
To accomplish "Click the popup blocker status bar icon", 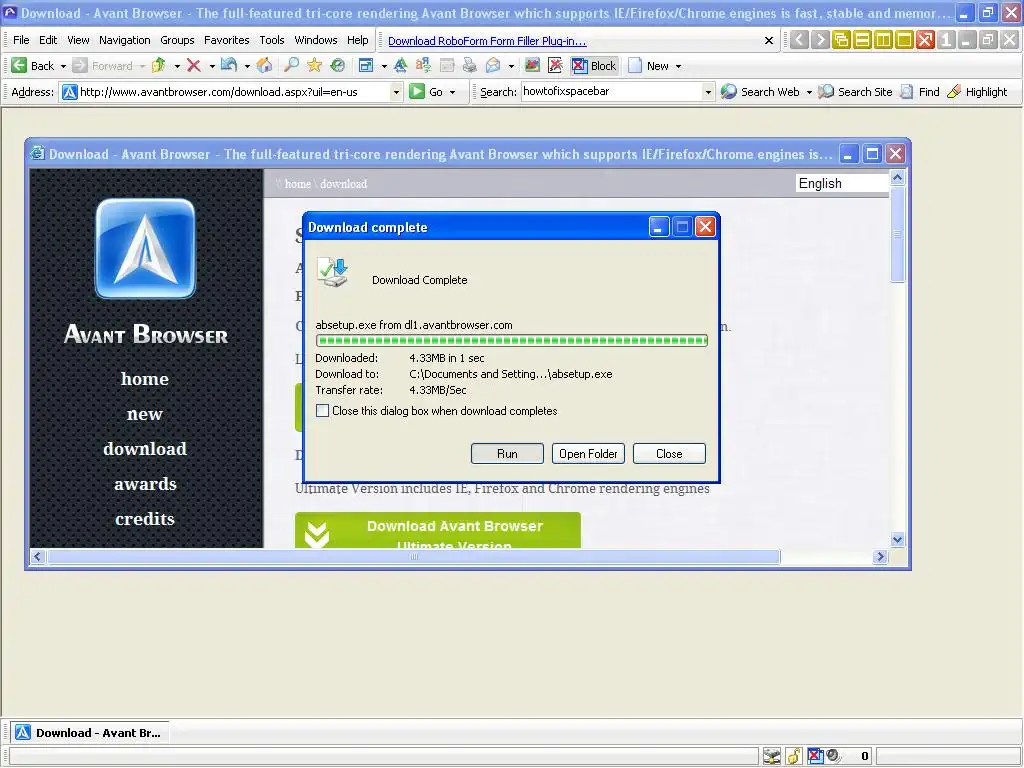I will (x=815, y=756).
